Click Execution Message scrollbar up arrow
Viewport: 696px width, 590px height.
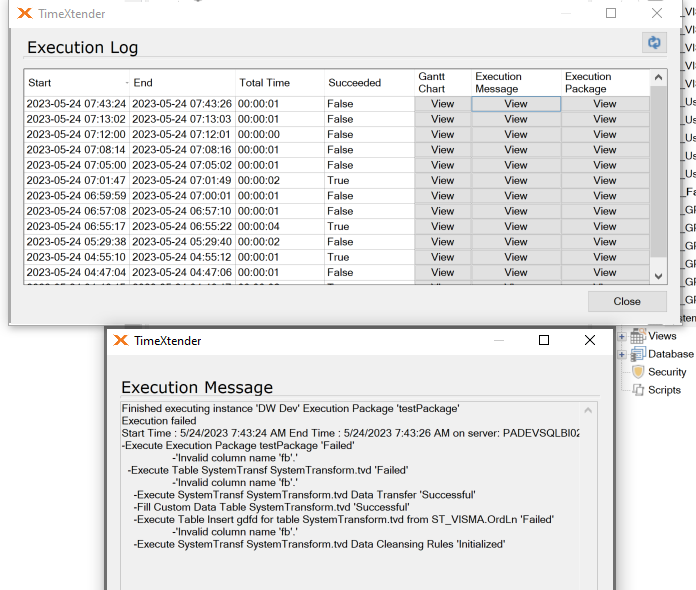[x=588, y=410]
